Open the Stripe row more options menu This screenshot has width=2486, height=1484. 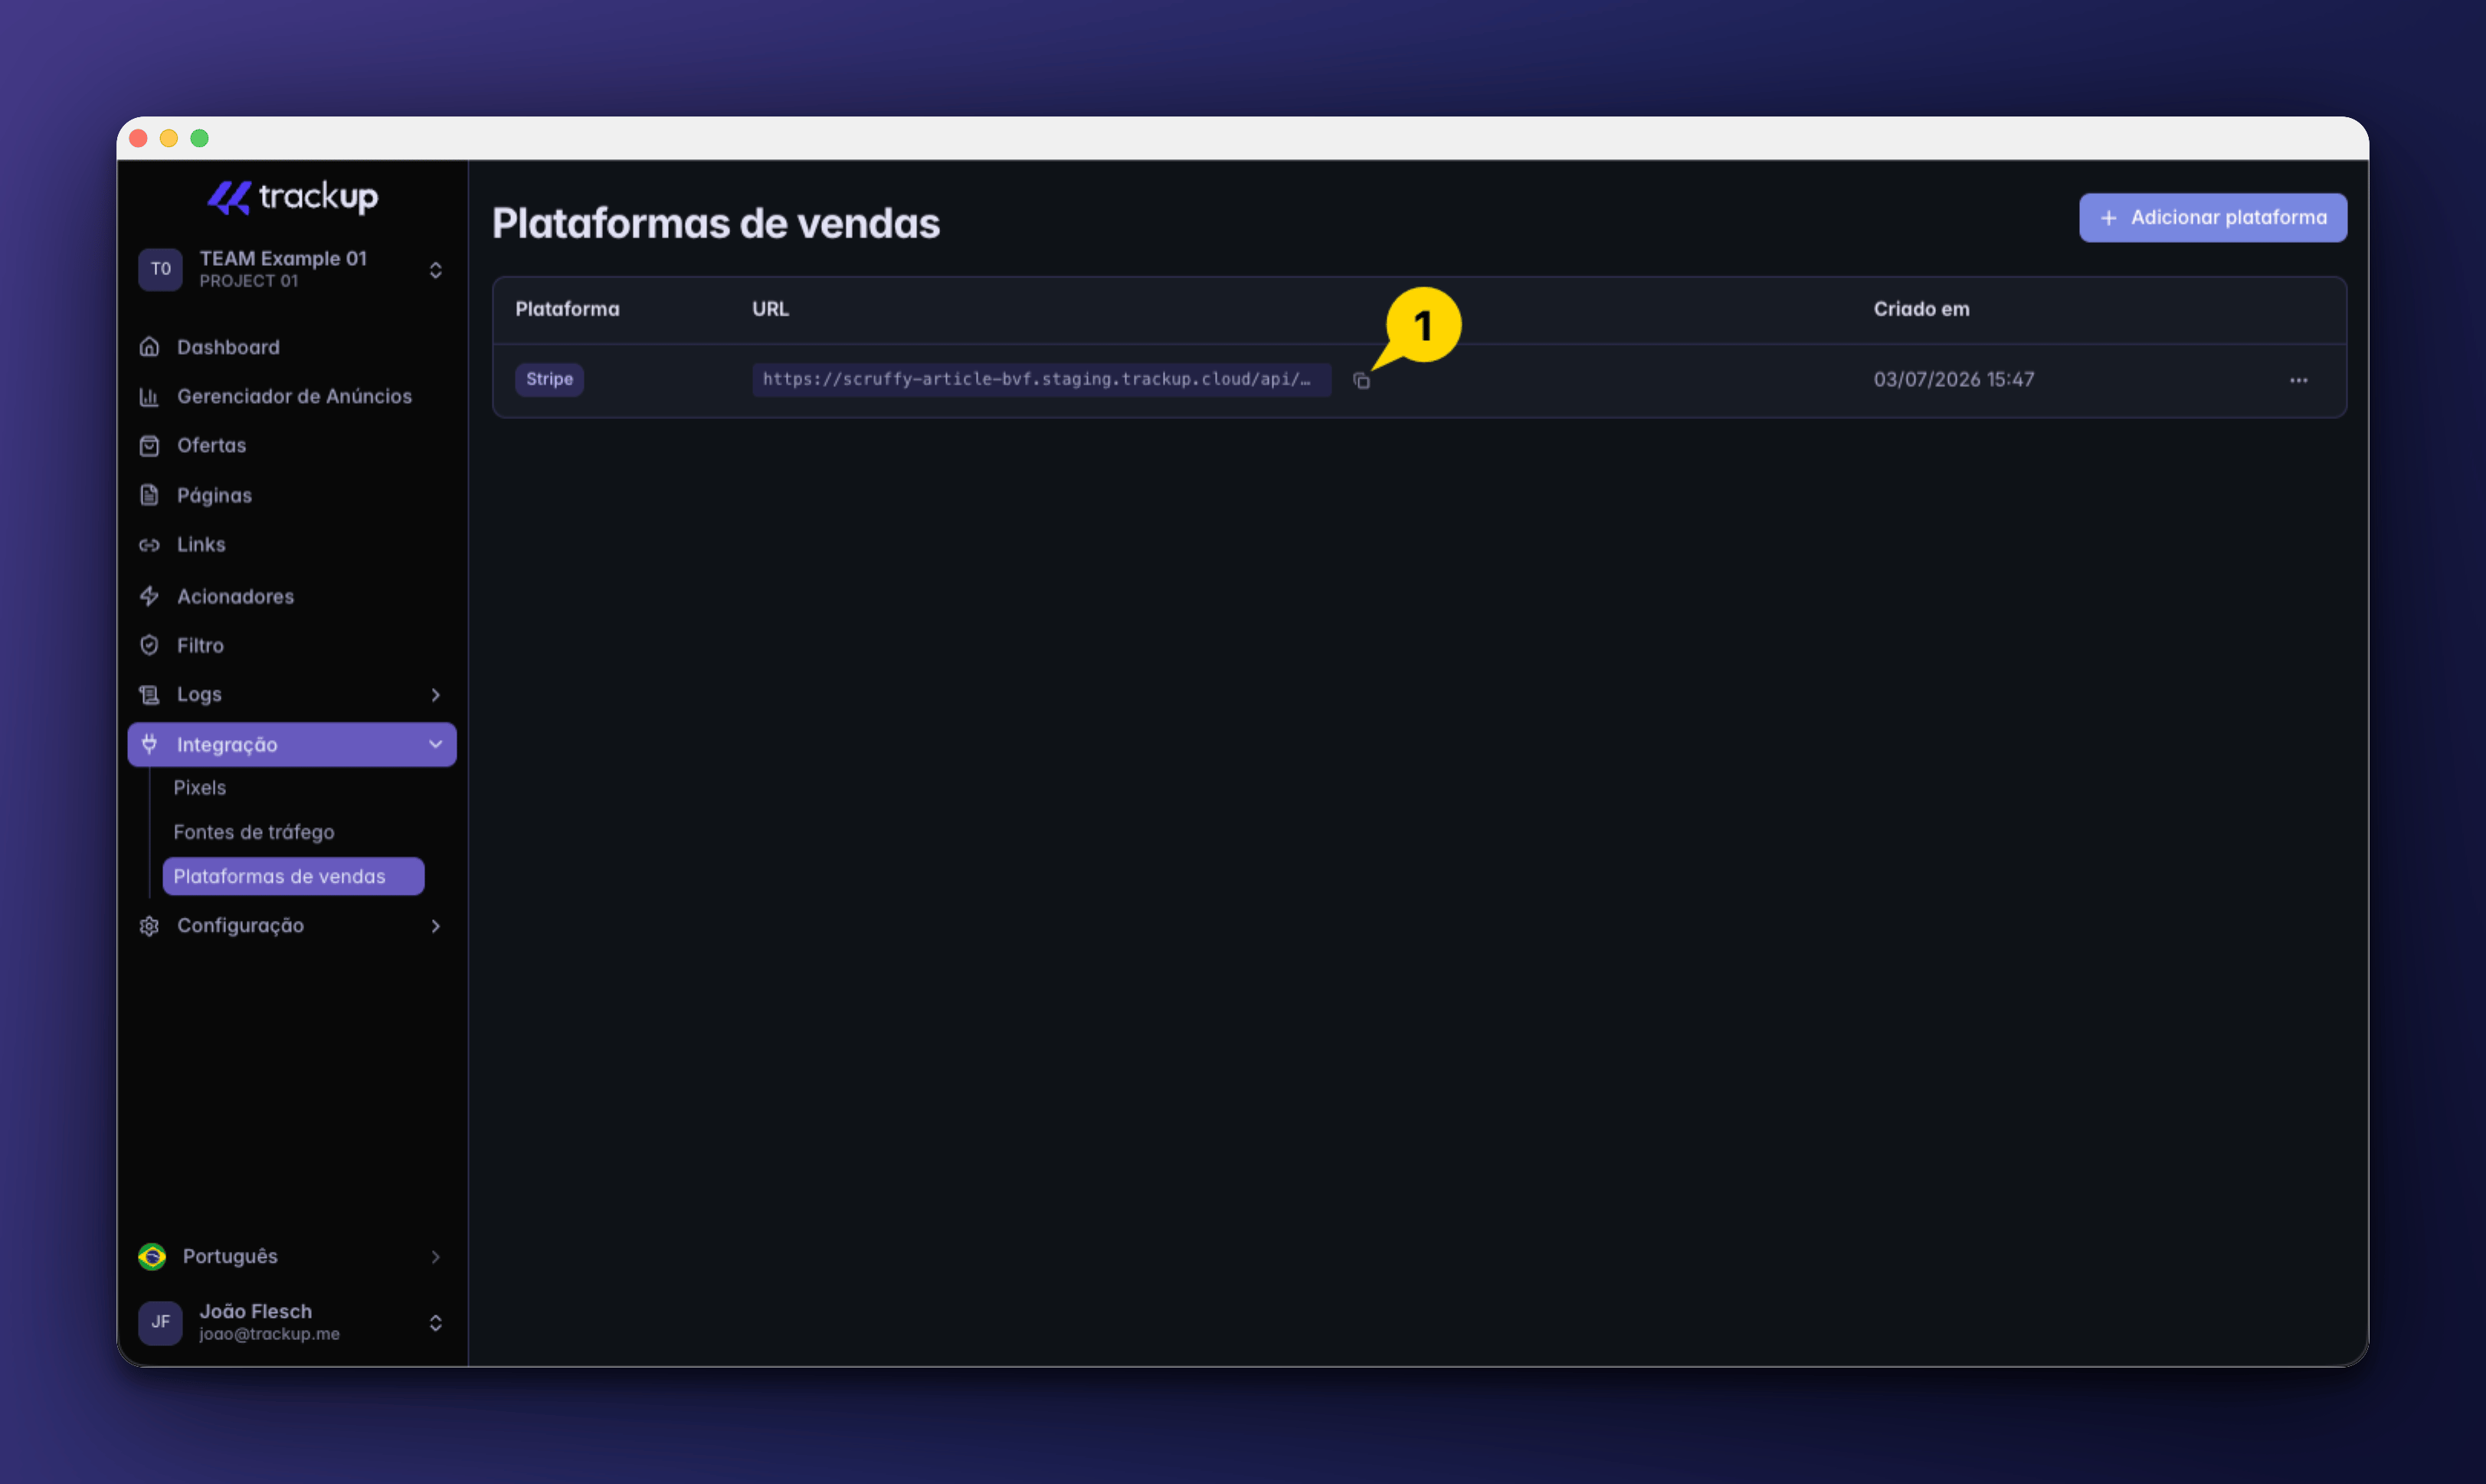[2299, 380]
